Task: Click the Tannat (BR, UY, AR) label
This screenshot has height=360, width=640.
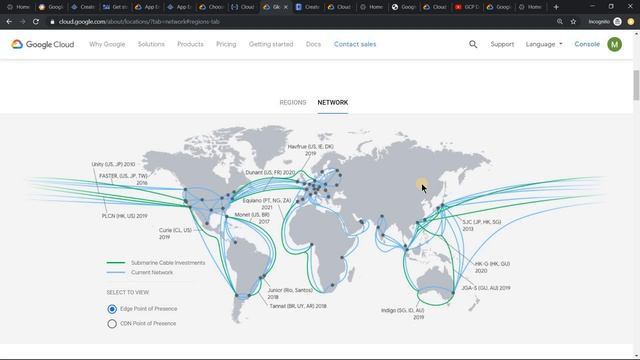Action: 298,306
